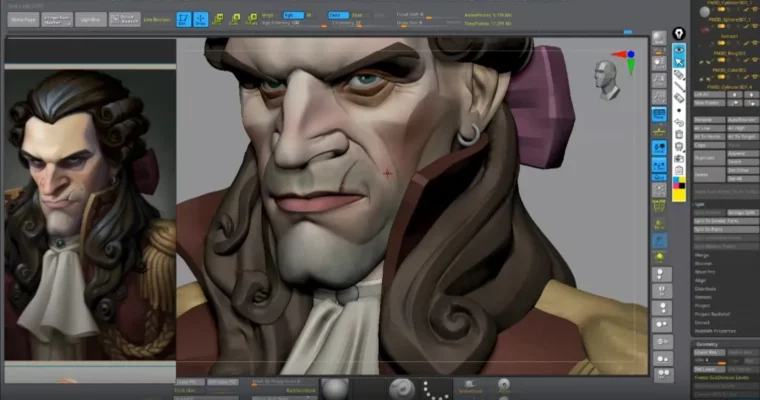Click Split To Parts
The height and width of the screenshot is (400, 760).
click(725, 229)
